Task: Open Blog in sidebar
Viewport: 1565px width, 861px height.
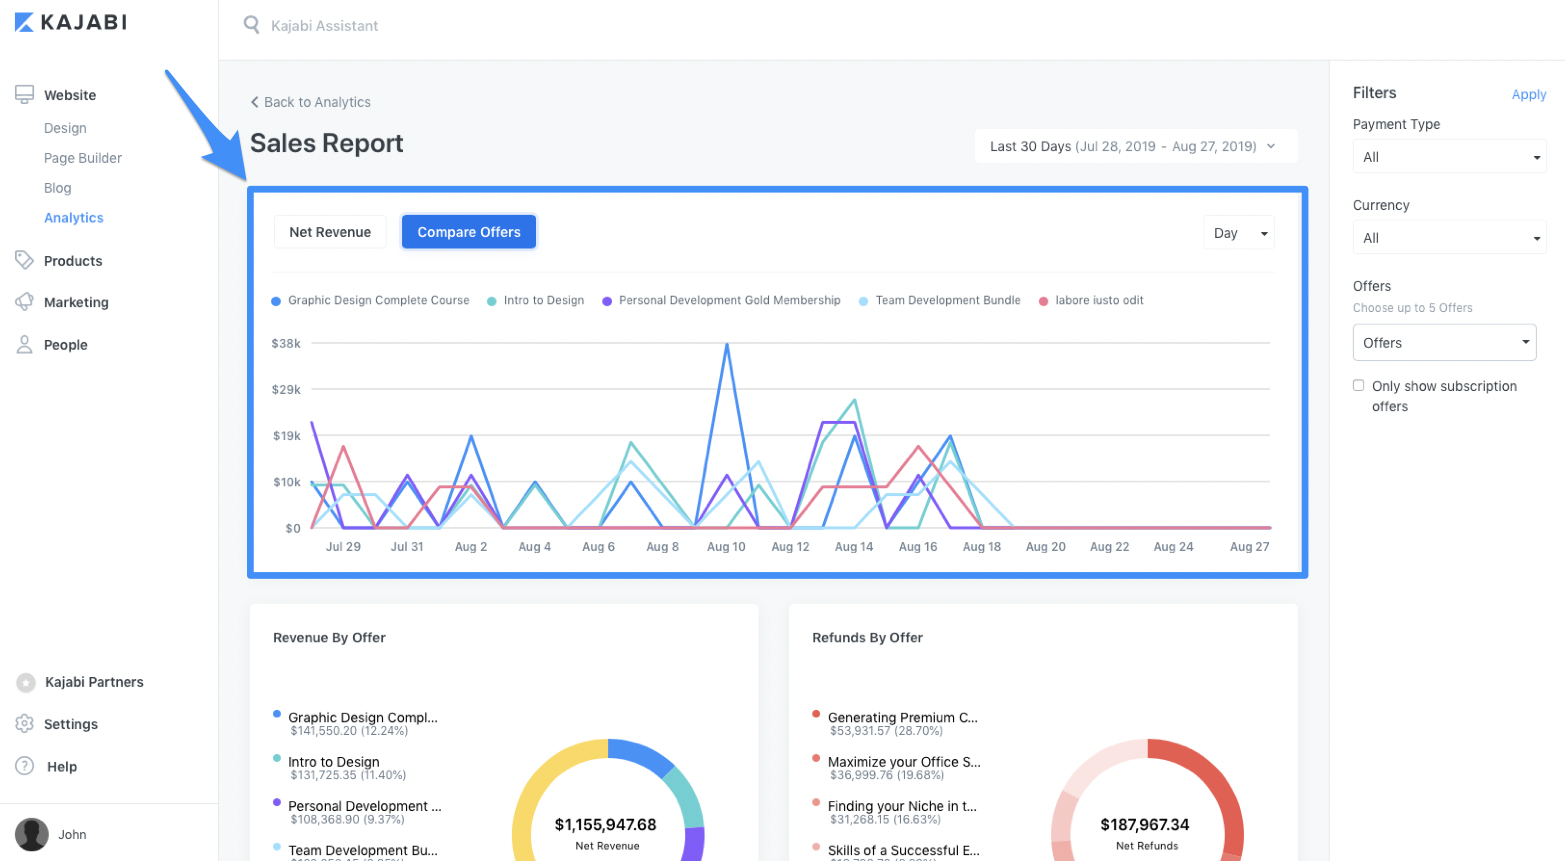Action: tap(58, 188)
